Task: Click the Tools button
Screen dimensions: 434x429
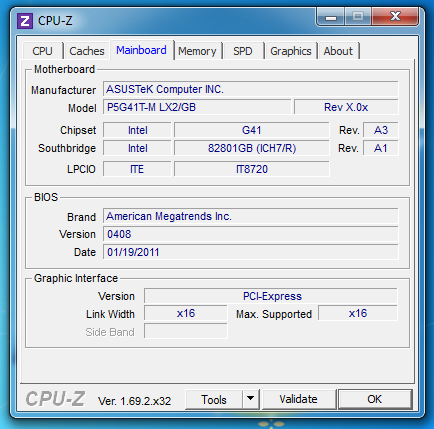Action: click(214, 399)
